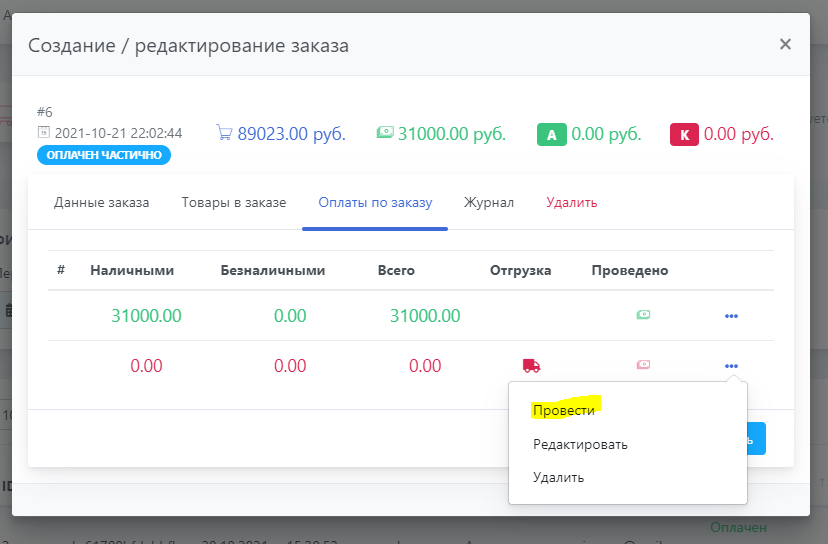Viewport: 828px width, 544px height.
Task: Click the Оплачен частично status badge
Action: (104, 155)
